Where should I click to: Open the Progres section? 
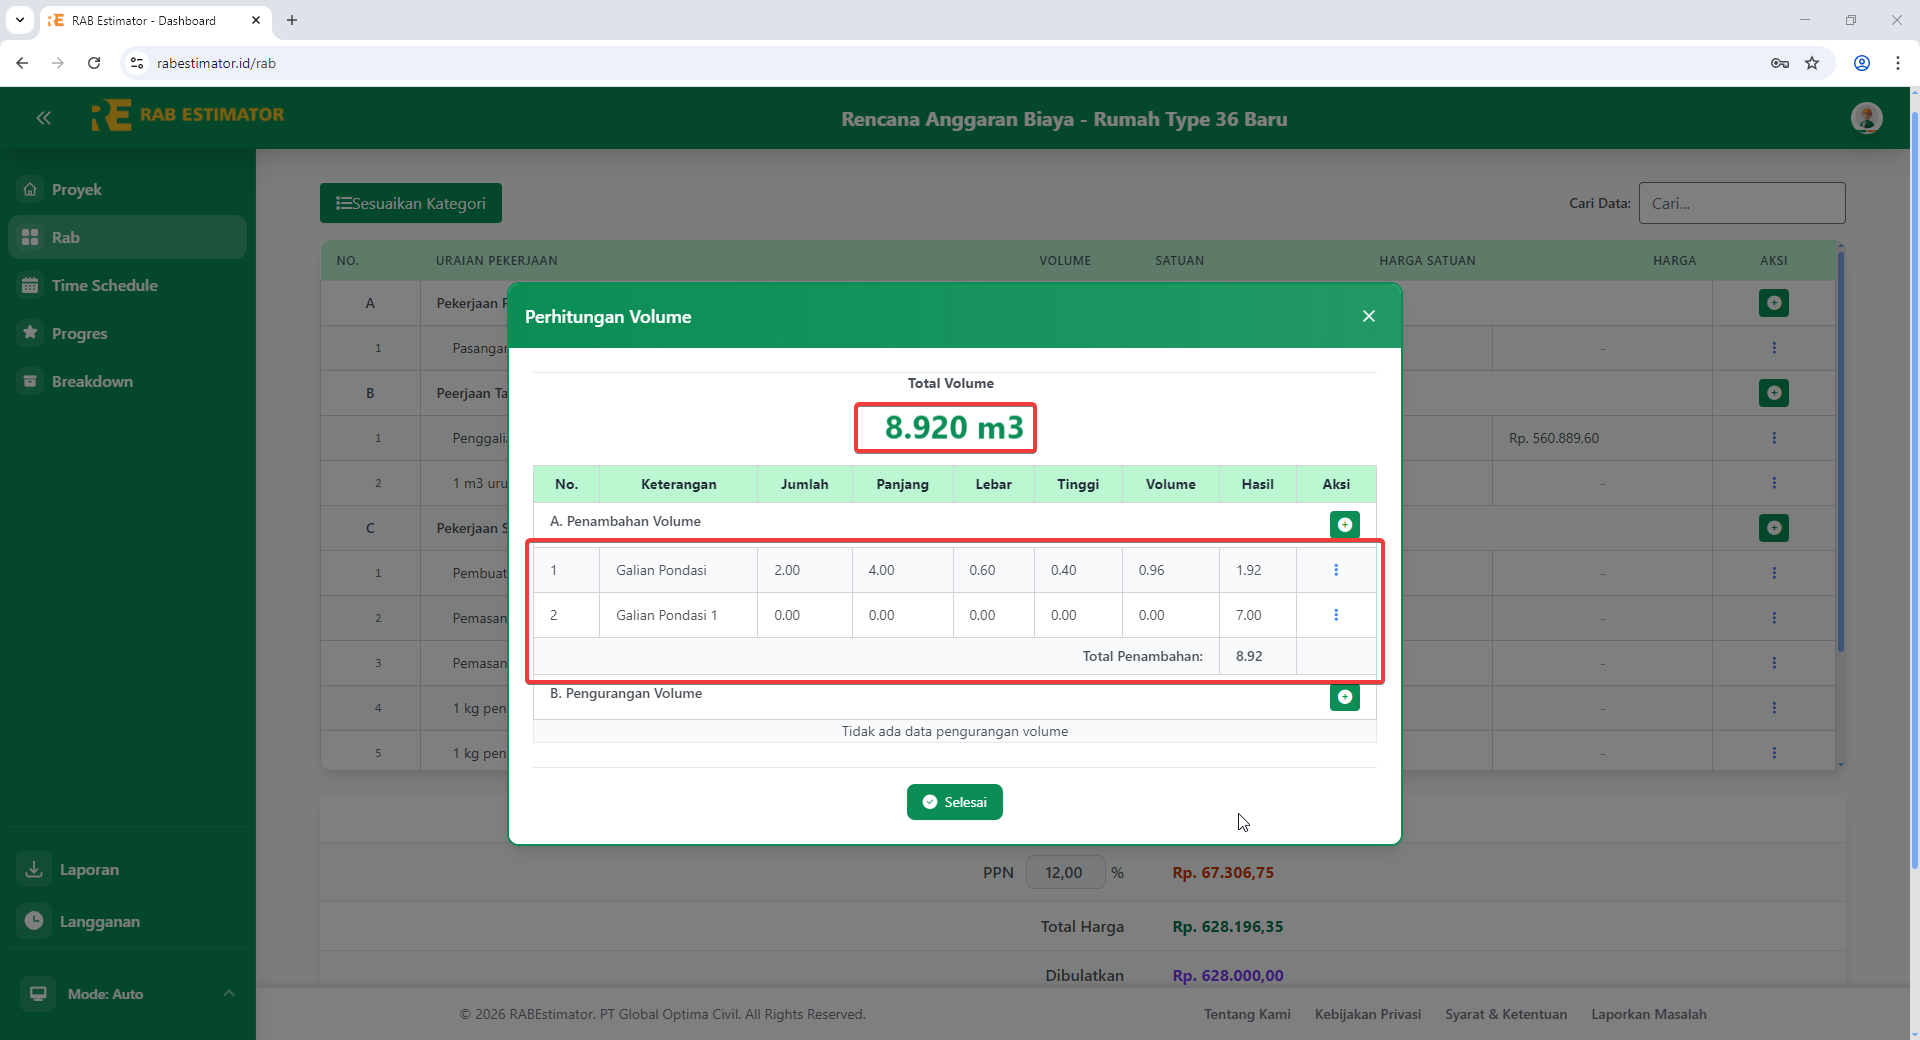point(79,334)
